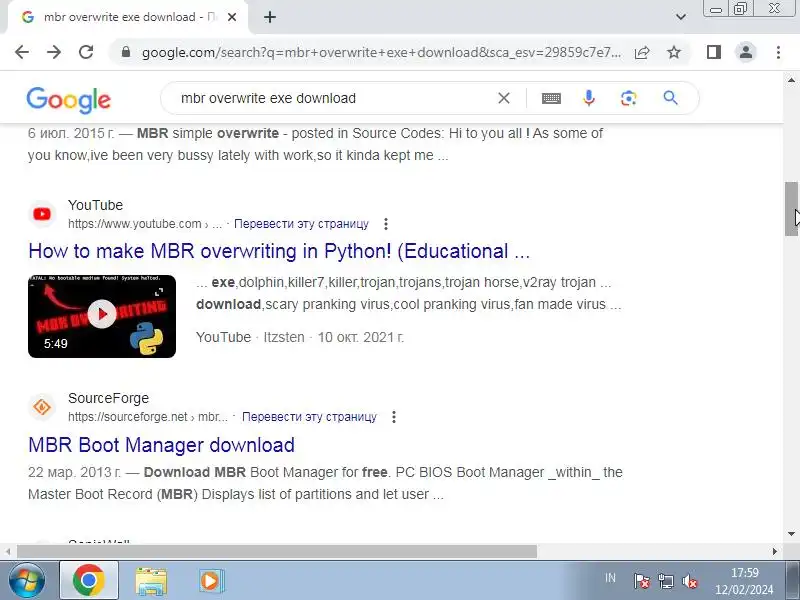This screenshot has width=800, height=600.
Task: Open Windows Explorer from taskbar
Action: [151, 581]
